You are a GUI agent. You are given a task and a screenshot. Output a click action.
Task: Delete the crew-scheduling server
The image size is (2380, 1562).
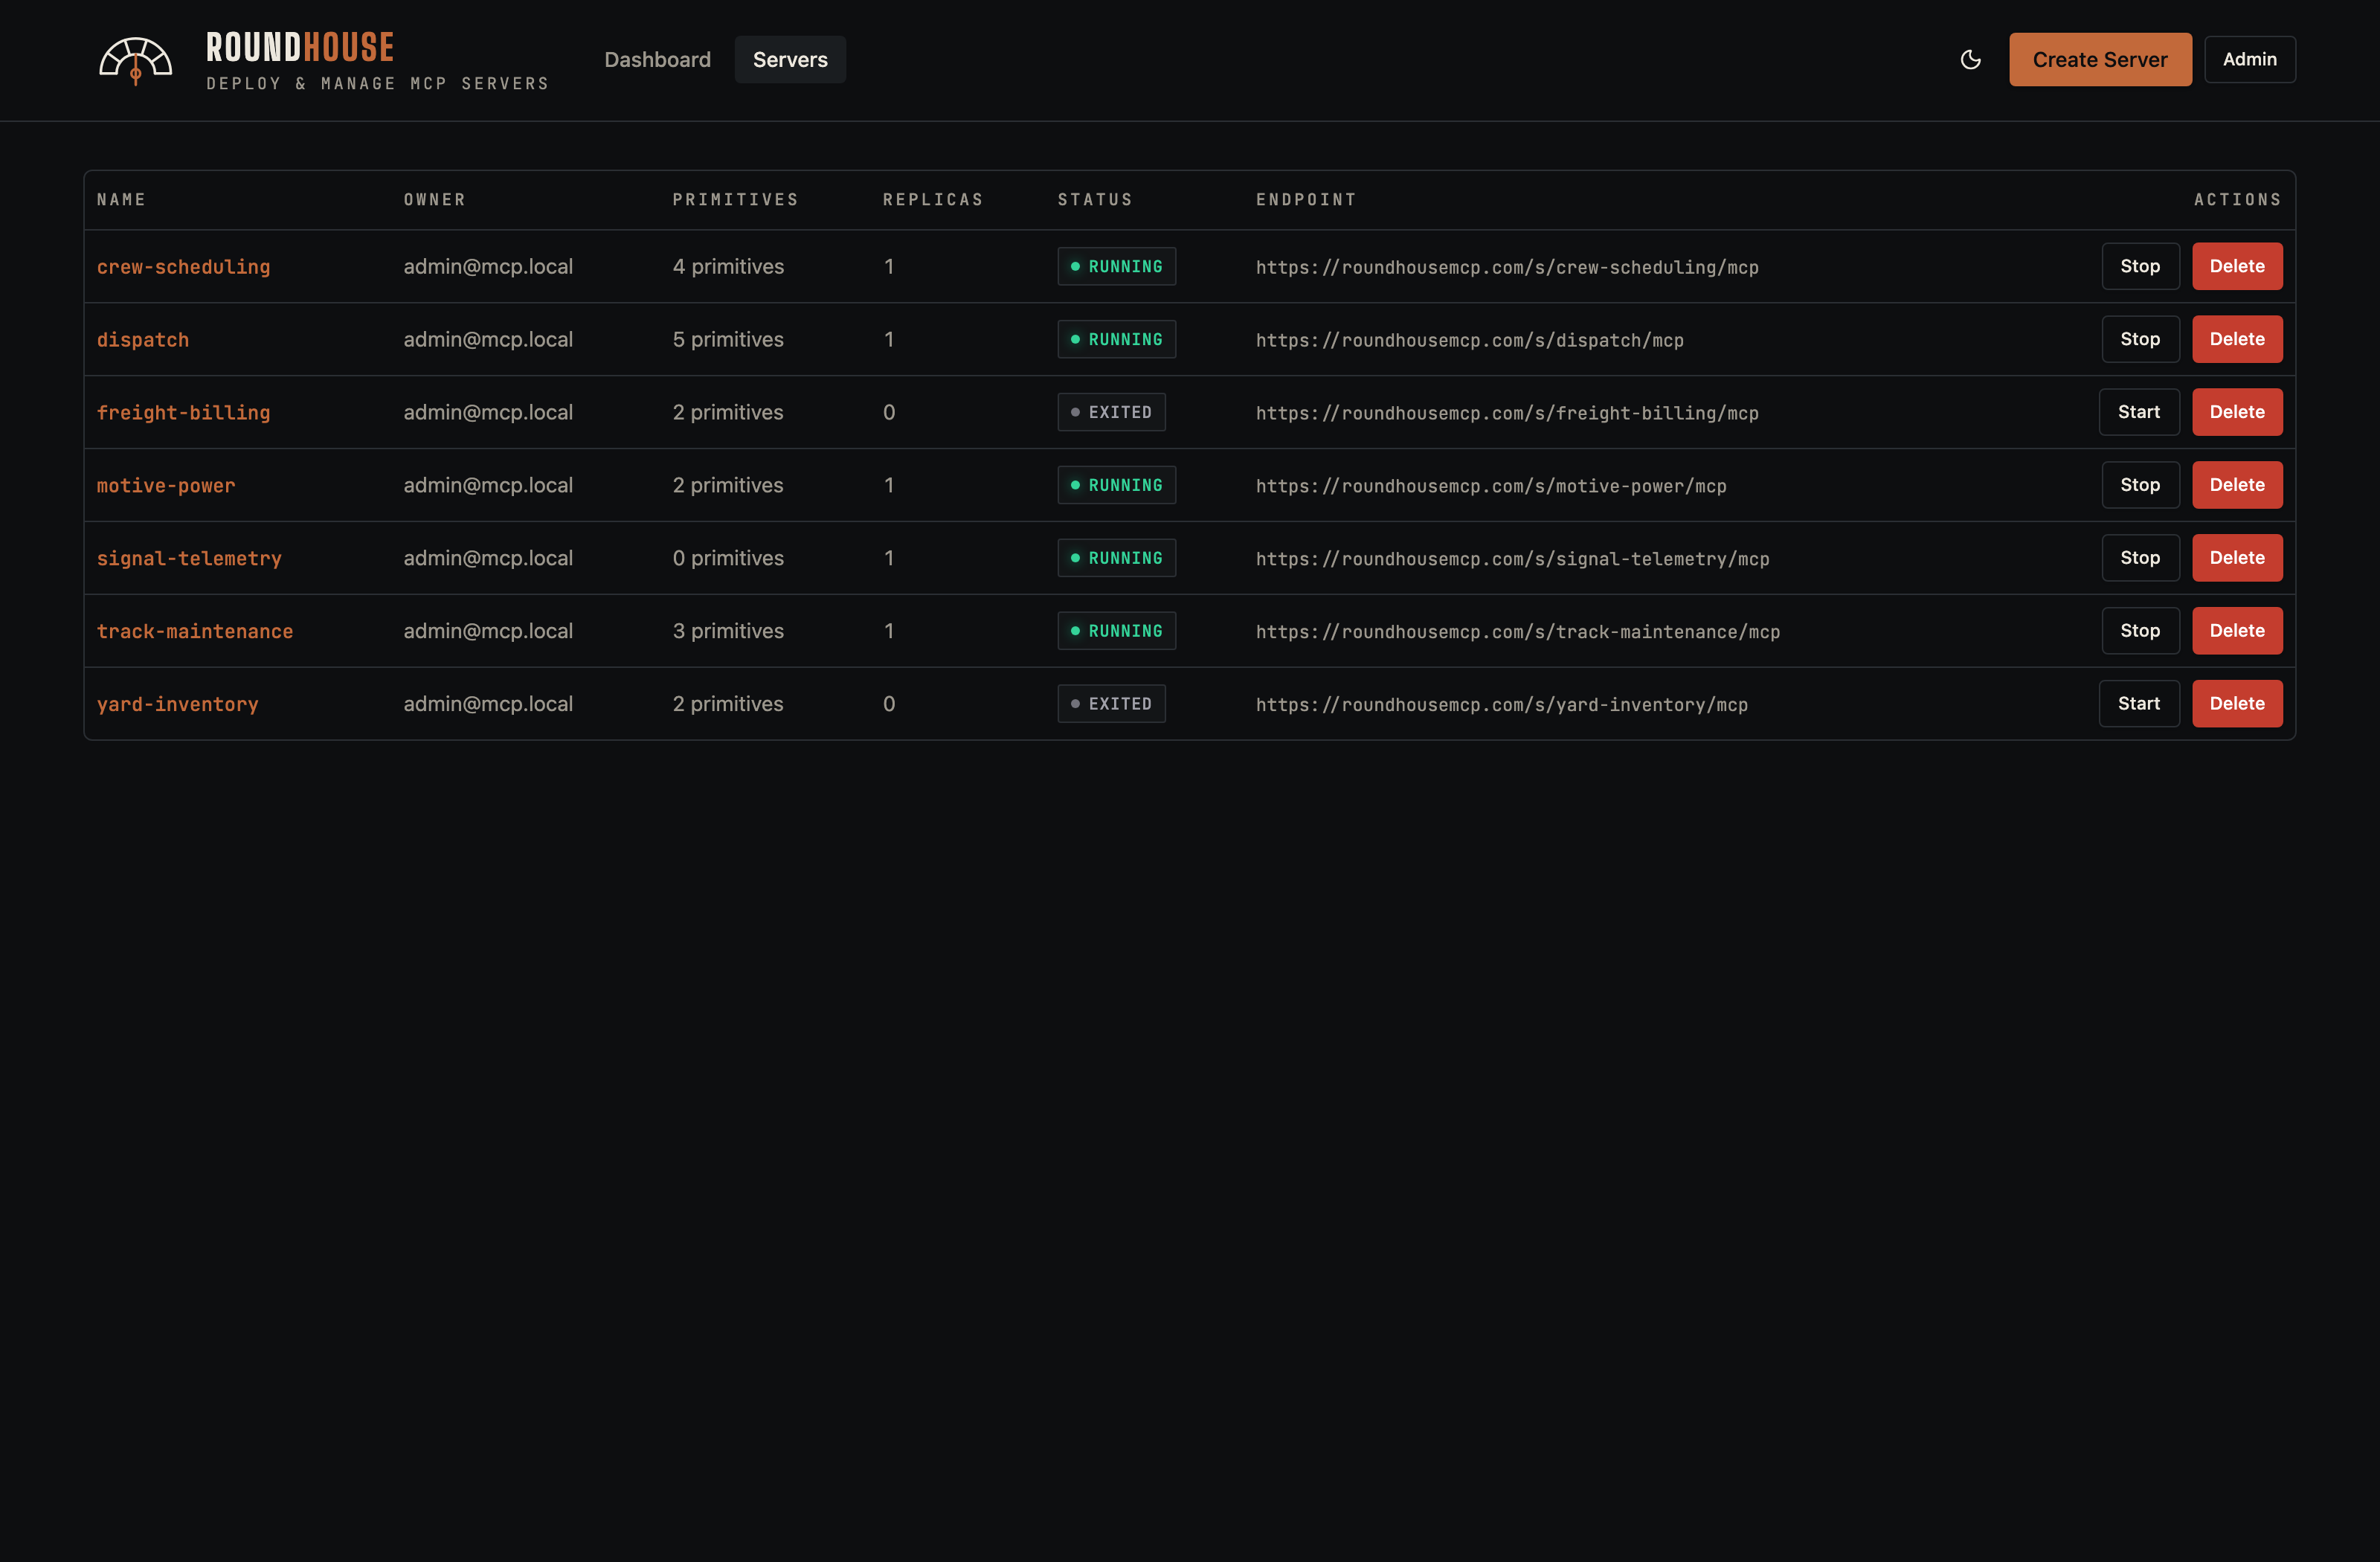pos(2237,266)
